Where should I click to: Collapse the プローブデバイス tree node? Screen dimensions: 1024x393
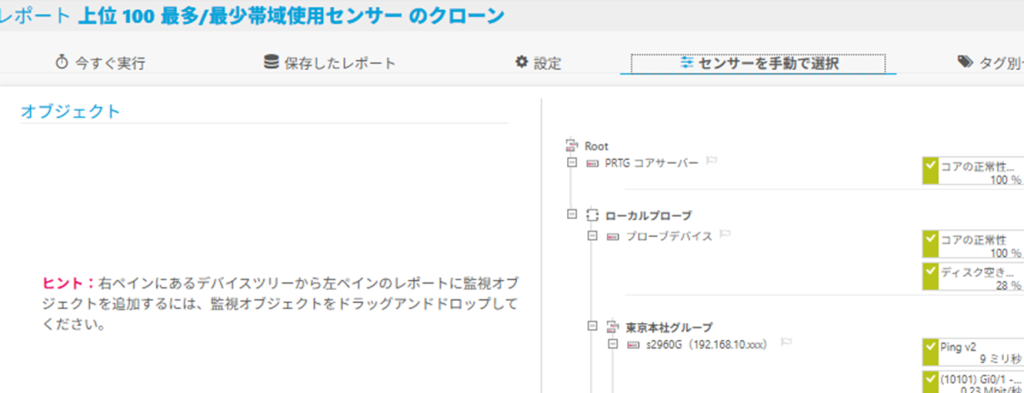[593, 236]
